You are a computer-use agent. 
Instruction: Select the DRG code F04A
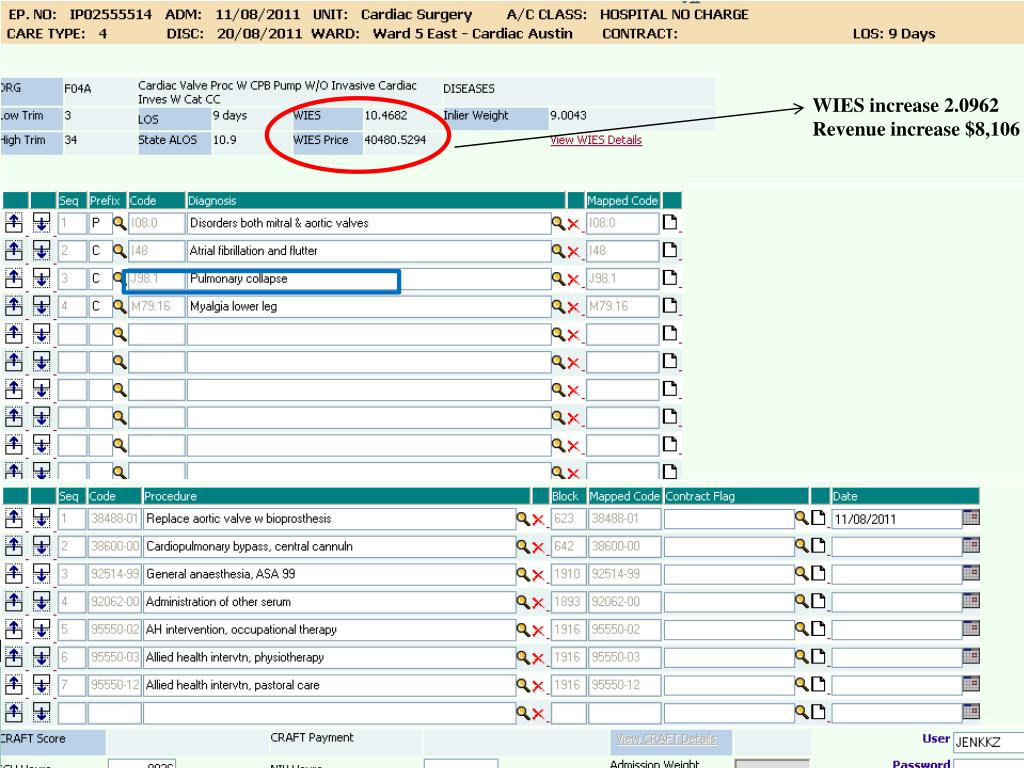click(x=78, y=89)
